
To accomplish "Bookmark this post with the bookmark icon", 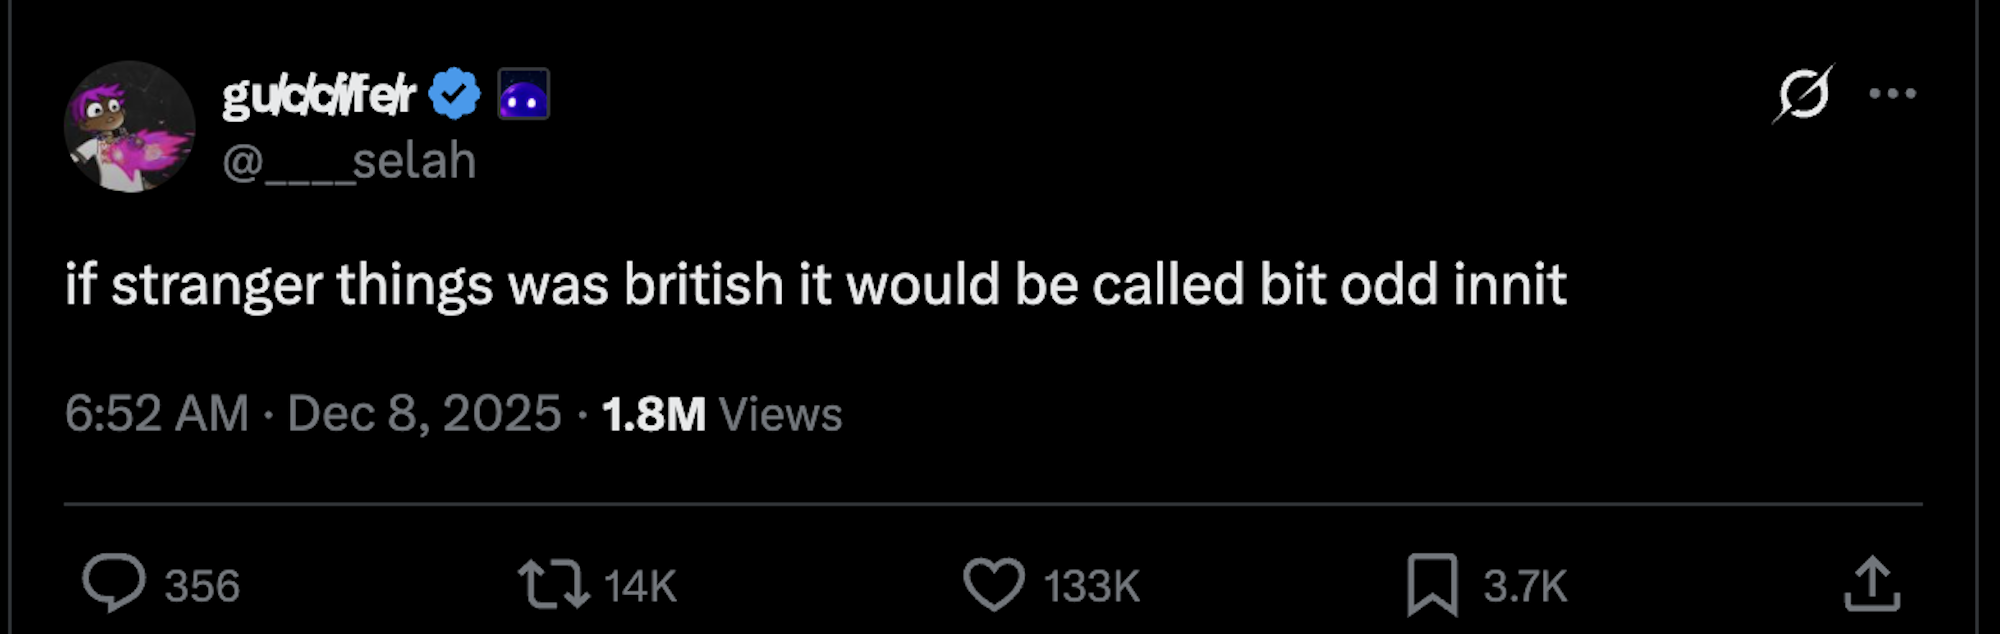I will (x=1432, y=584).
